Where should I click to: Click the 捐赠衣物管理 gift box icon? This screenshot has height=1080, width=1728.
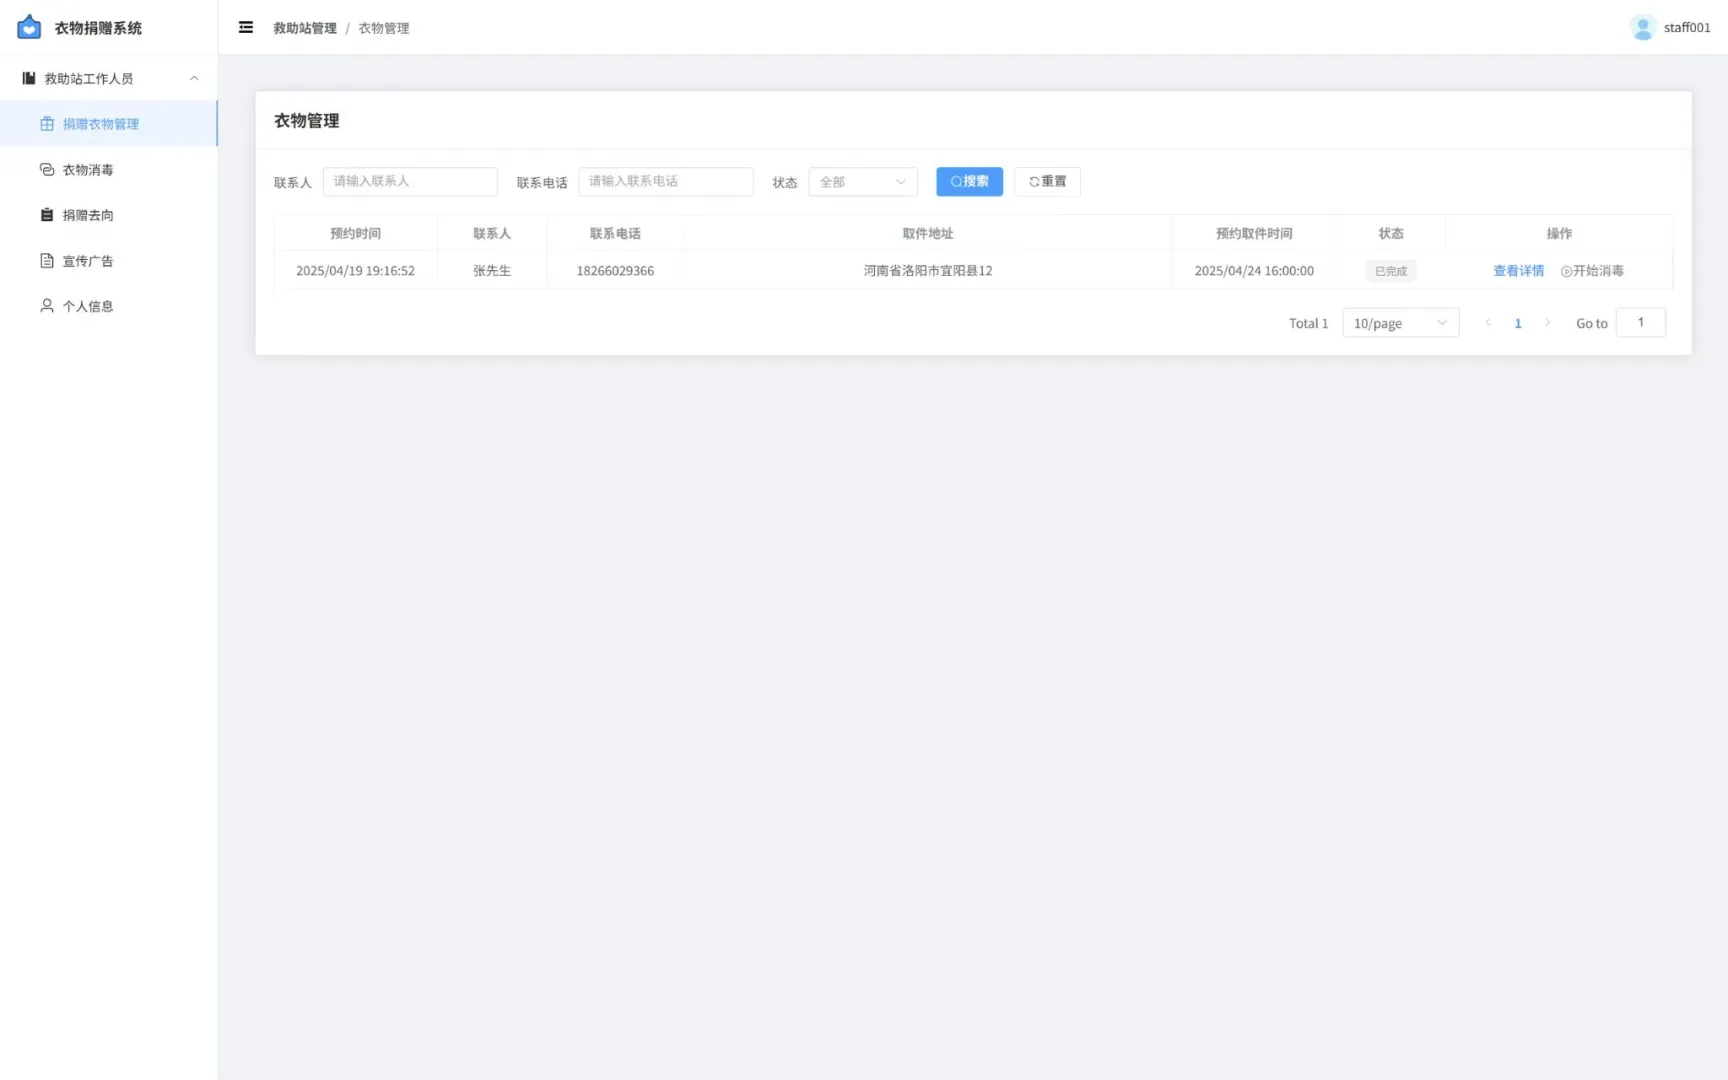coord(47,124)
